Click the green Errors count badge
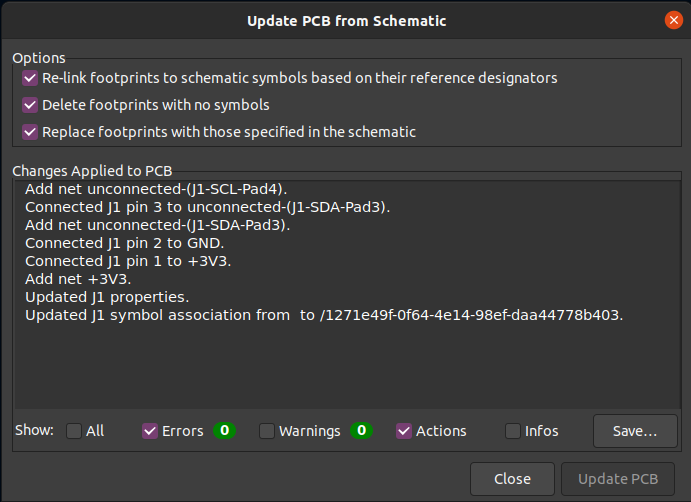 point(225,431)
